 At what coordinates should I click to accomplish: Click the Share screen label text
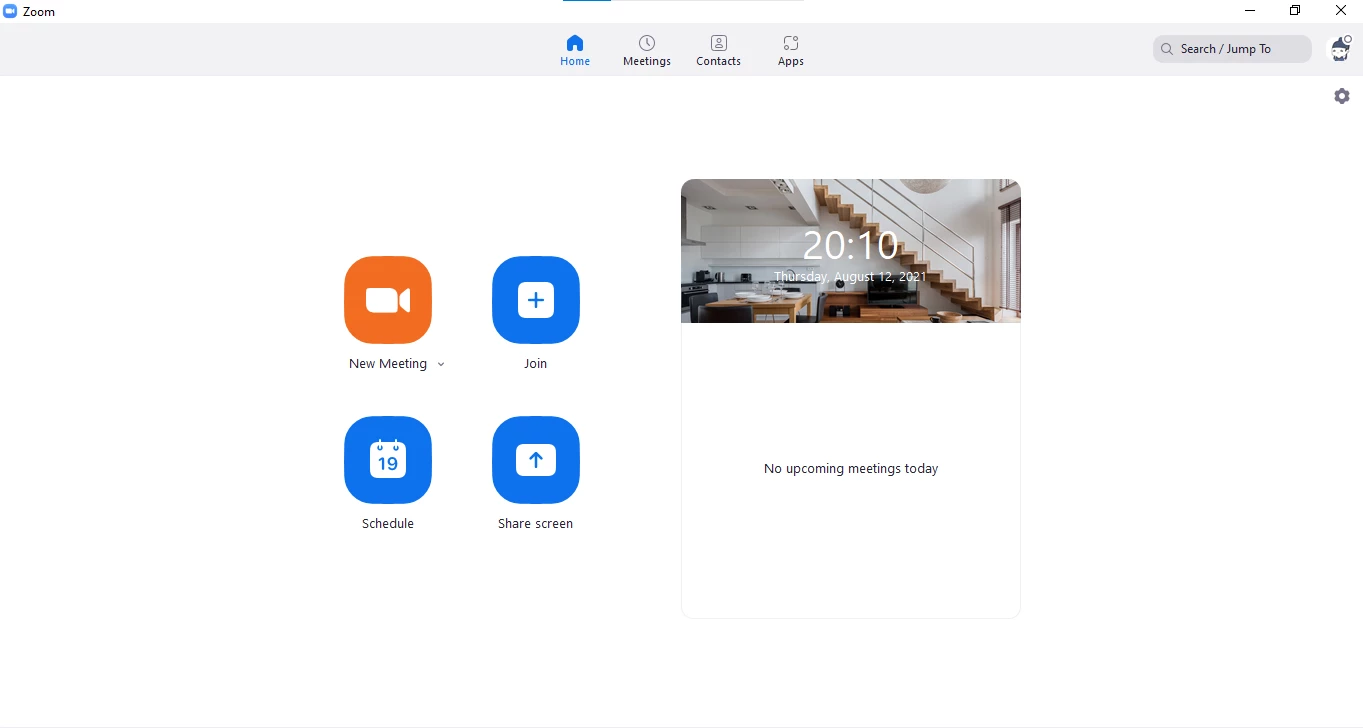tap(536, 524)
